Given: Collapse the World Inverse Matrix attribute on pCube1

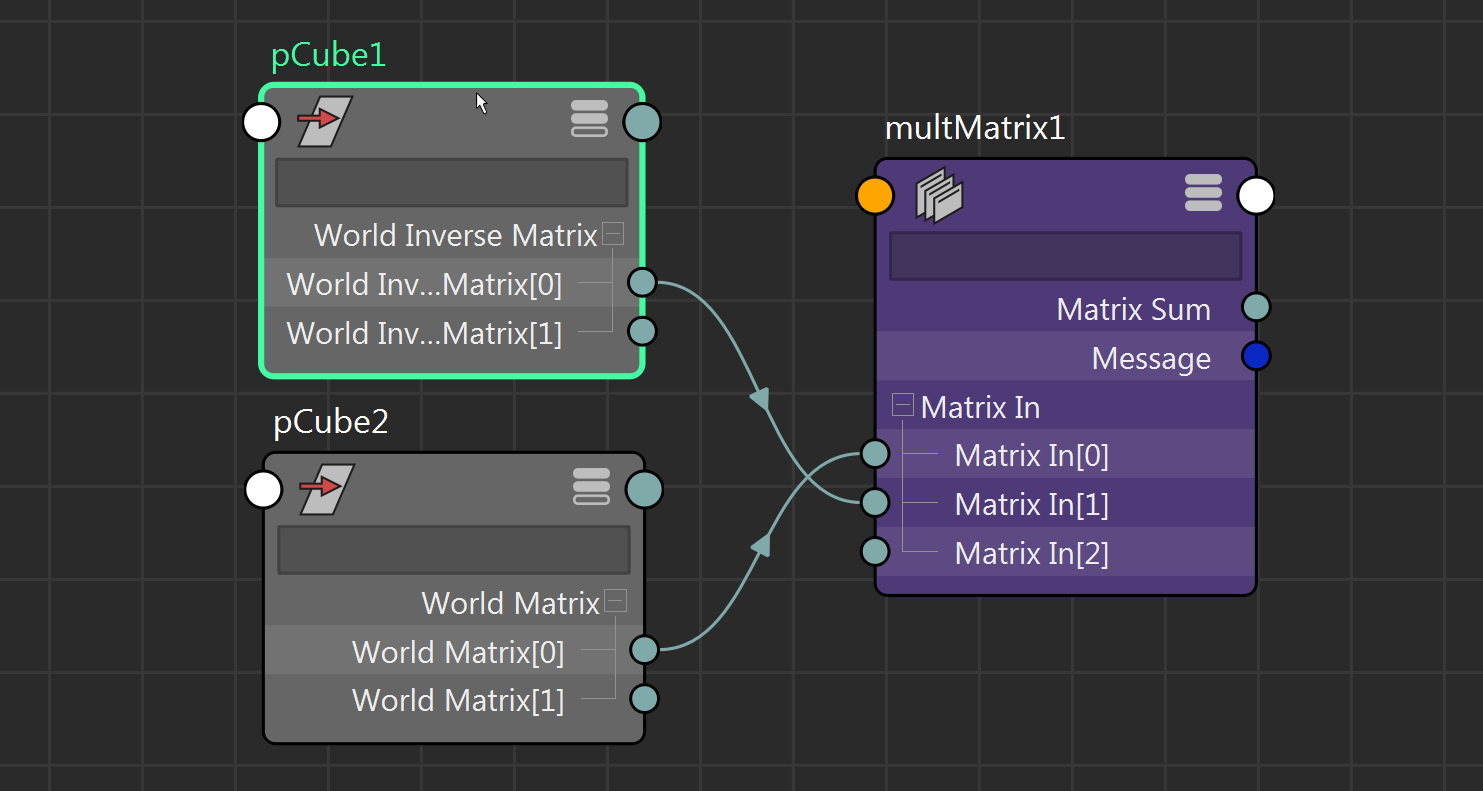Looking at the screenshot, I should pyautogui.click(x=612, y=234).
